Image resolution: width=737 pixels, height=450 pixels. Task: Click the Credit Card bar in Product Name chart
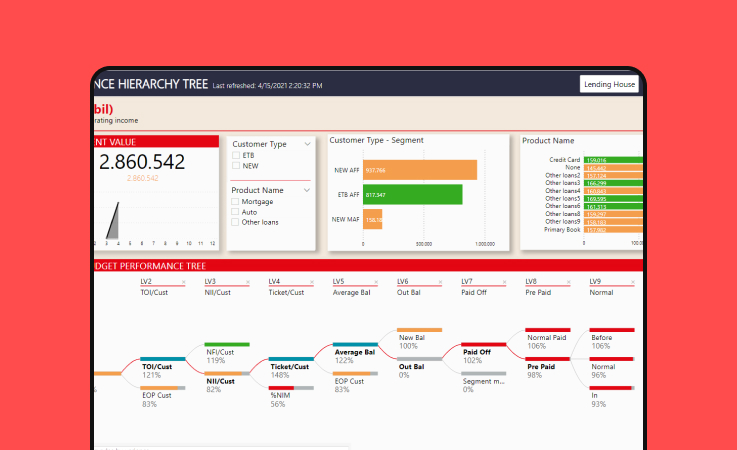pos(625,159)
